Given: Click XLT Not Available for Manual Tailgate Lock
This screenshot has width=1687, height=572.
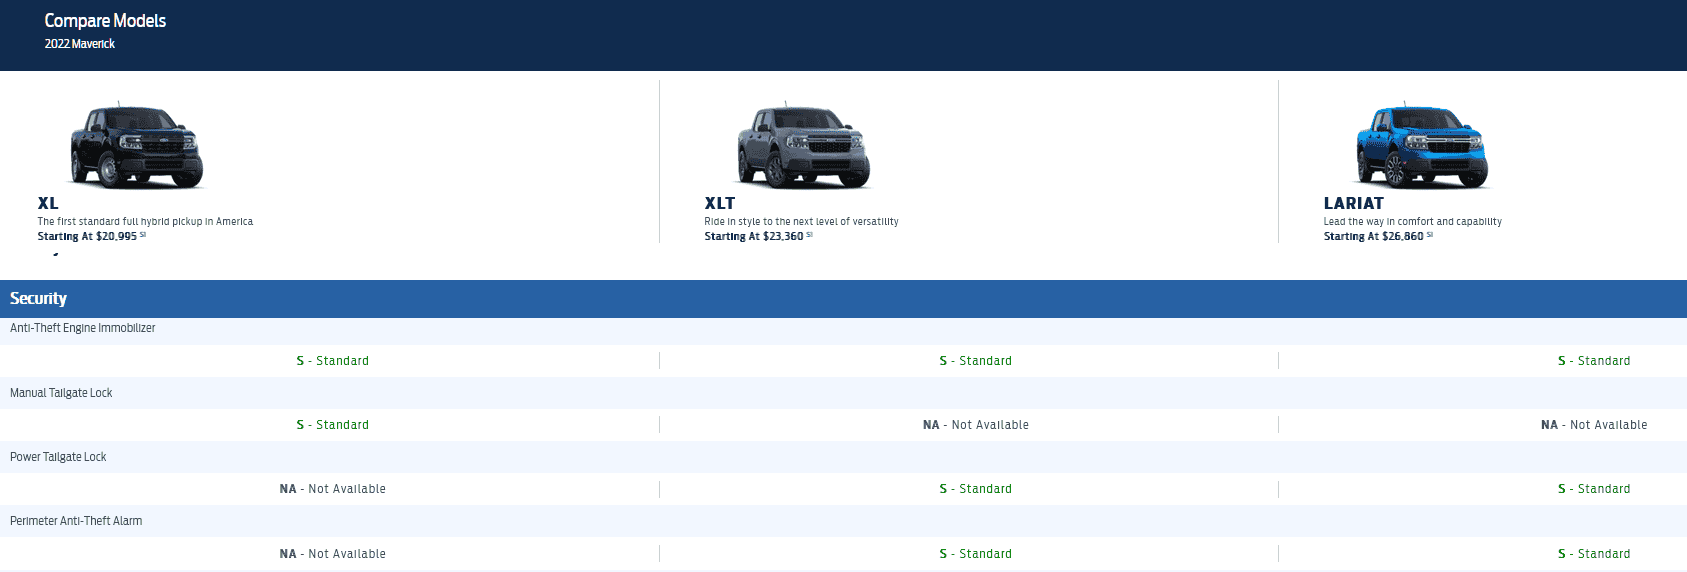Looking at the screenshot, I should pyautogui.click(x=975, y=425).
